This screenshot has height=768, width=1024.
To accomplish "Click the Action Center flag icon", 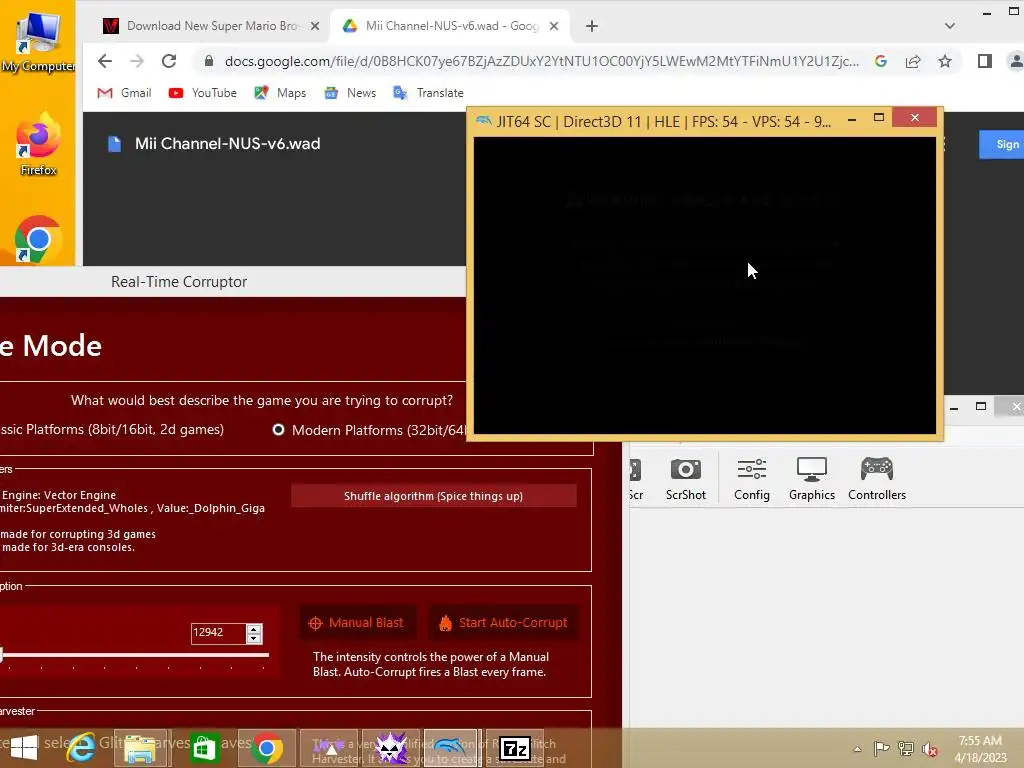I will tap(881, 748).
